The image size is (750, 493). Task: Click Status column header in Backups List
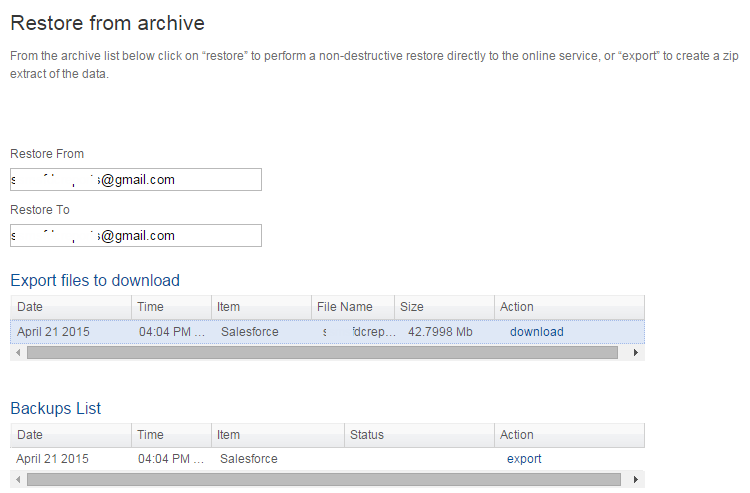tap(418, 435)
